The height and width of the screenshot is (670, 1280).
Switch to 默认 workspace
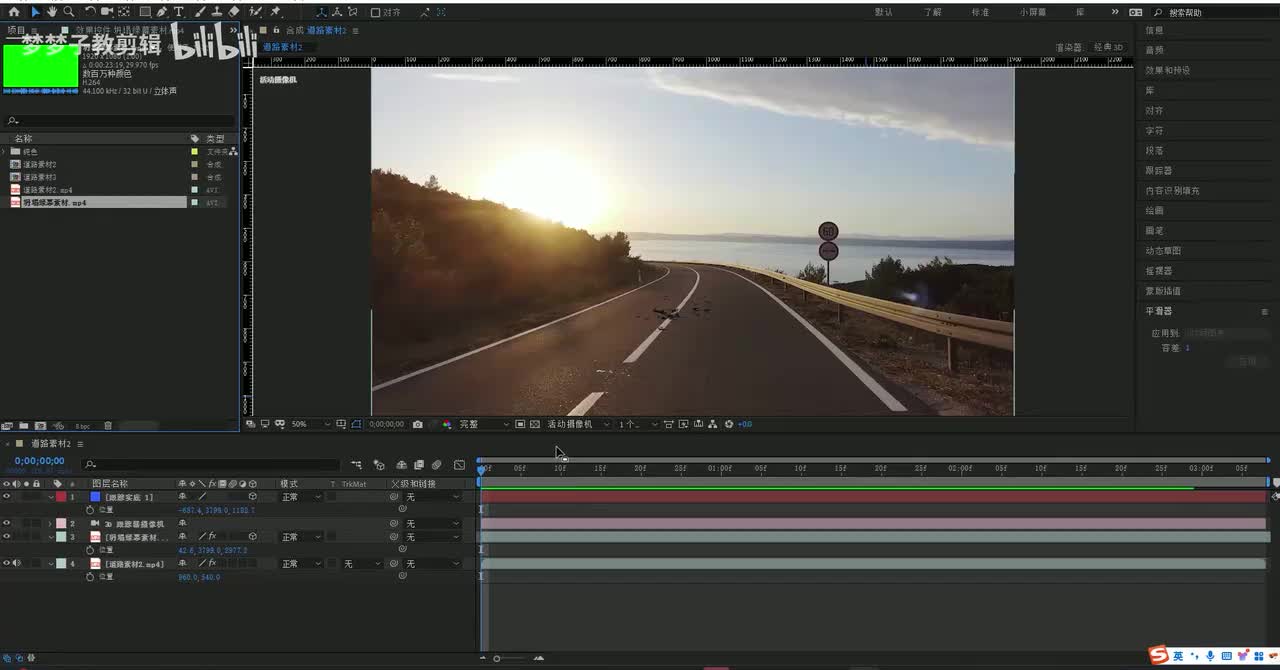click(884, 12)
